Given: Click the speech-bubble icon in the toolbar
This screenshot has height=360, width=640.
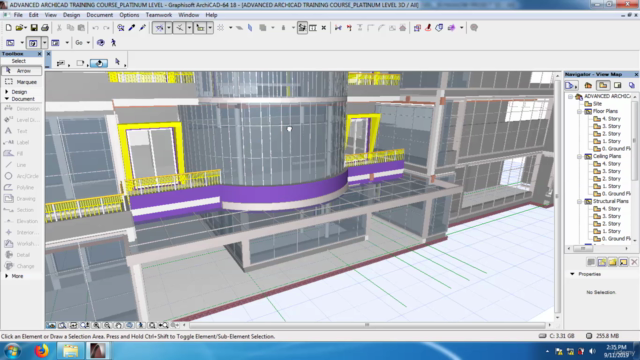Looking at the screenshot, I should 474,28.
